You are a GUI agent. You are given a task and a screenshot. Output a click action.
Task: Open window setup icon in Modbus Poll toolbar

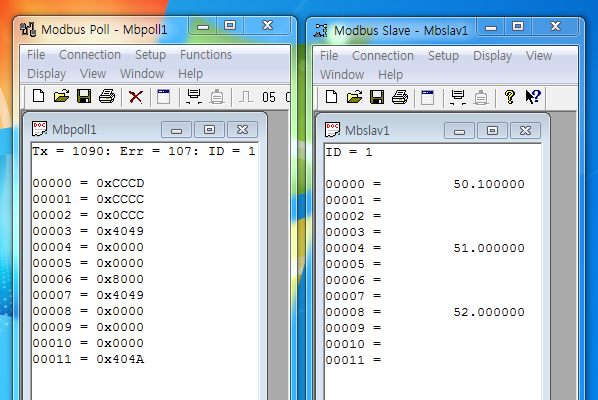(x=164, y=96)
